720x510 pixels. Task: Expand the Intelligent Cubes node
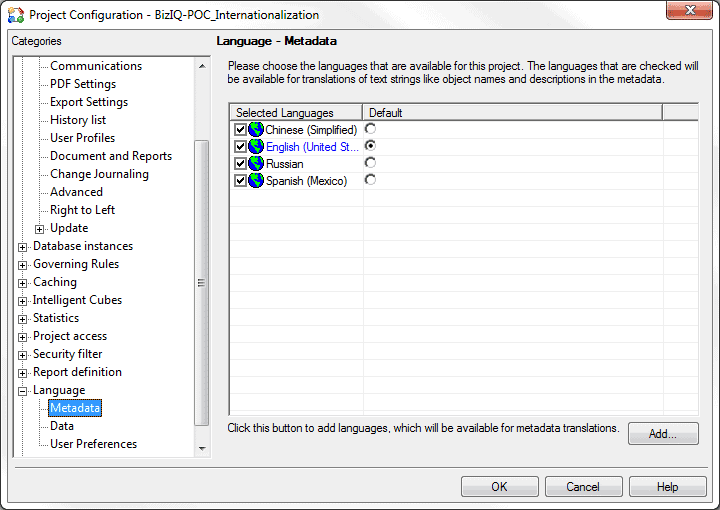coord(22,301)
